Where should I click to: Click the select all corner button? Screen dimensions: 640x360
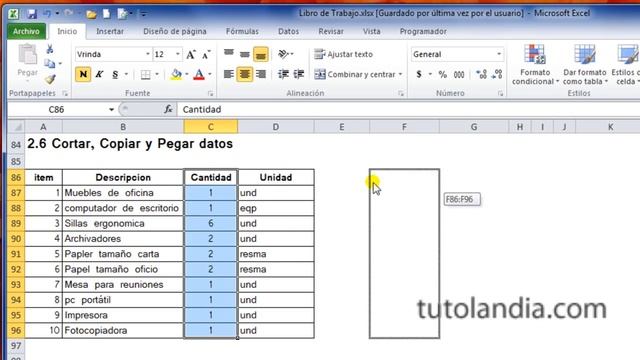pos(16,127)
